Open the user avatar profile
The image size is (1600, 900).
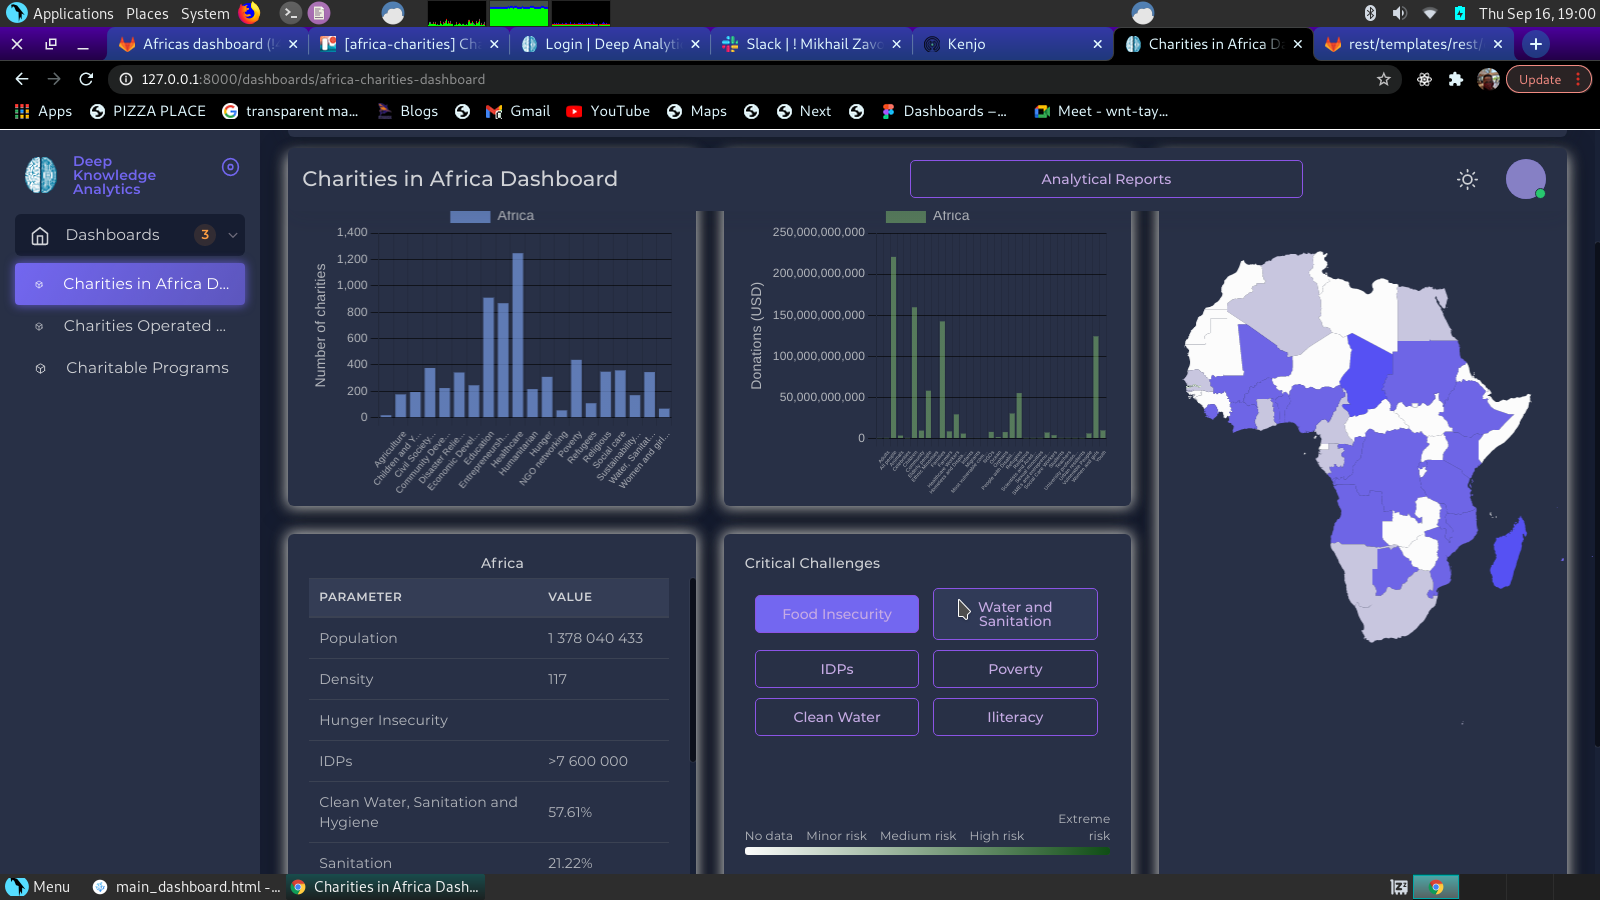tap(1526, 179)
